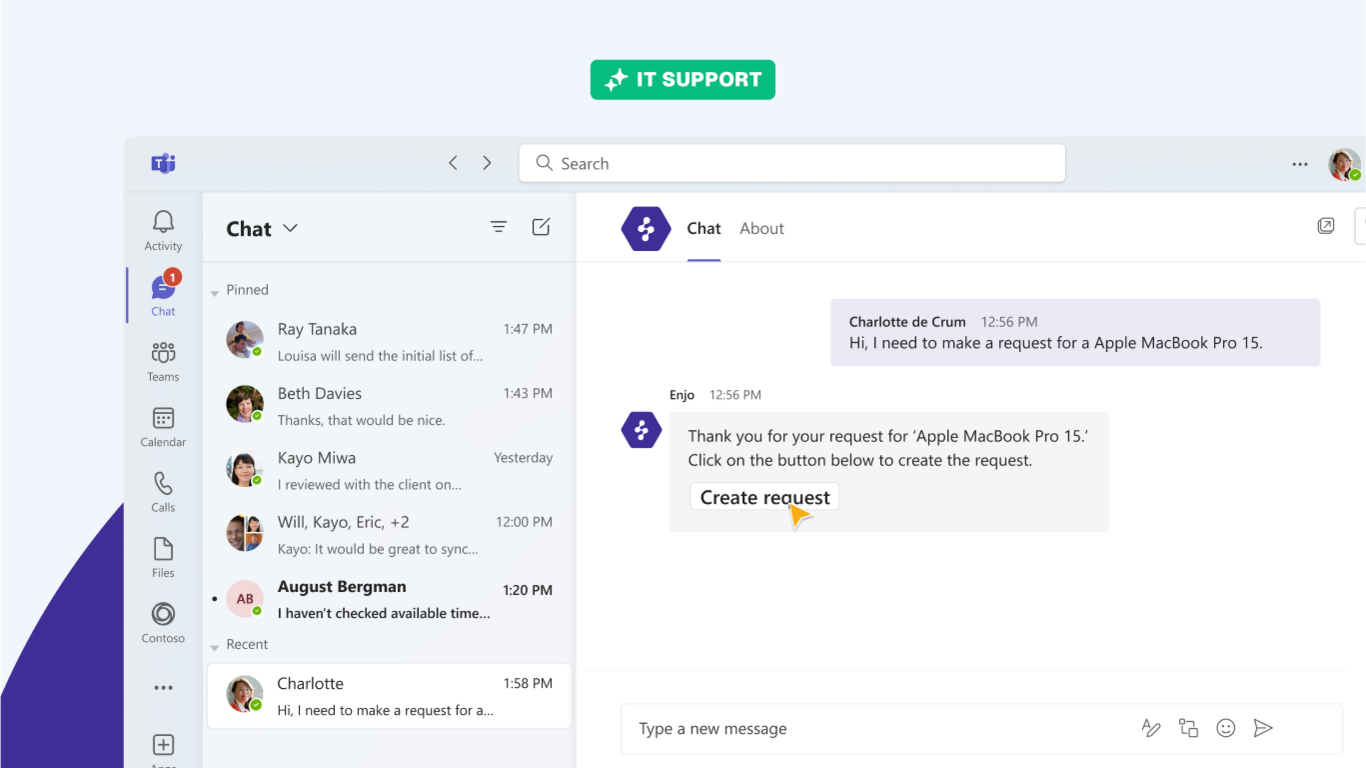1366x768 pixels.
Task: Switch to the About tab
Action: pyautogui.click(x=762, y=228)
